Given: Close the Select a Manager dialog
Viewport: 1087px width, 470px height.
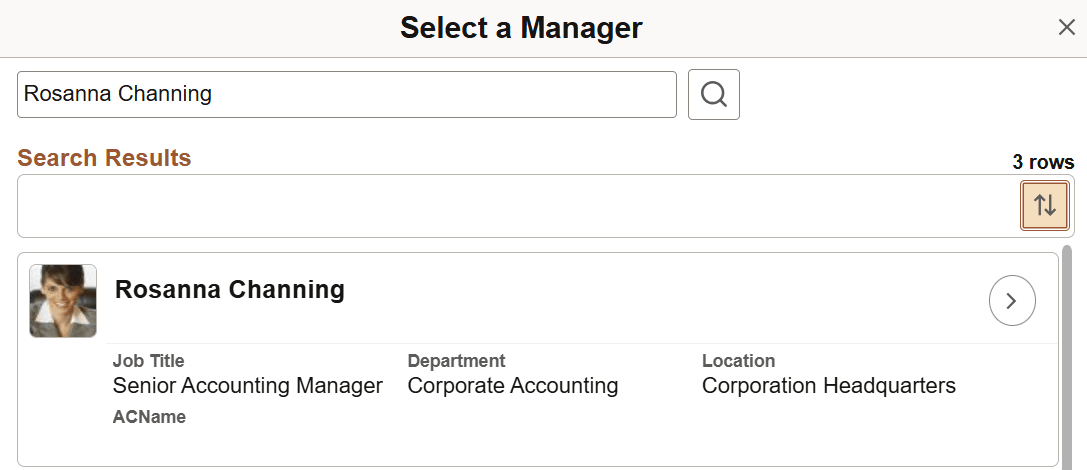Looking at the screenshot, I should coord(1066,28).
